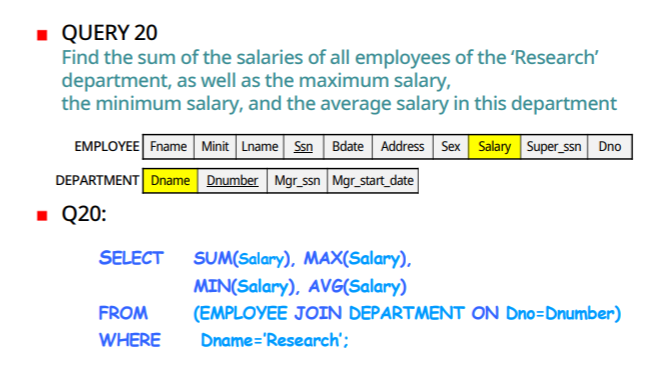
Task: Select the Mgr_ssn column cell
Action: pyautogui.click(x=297, y=181)
